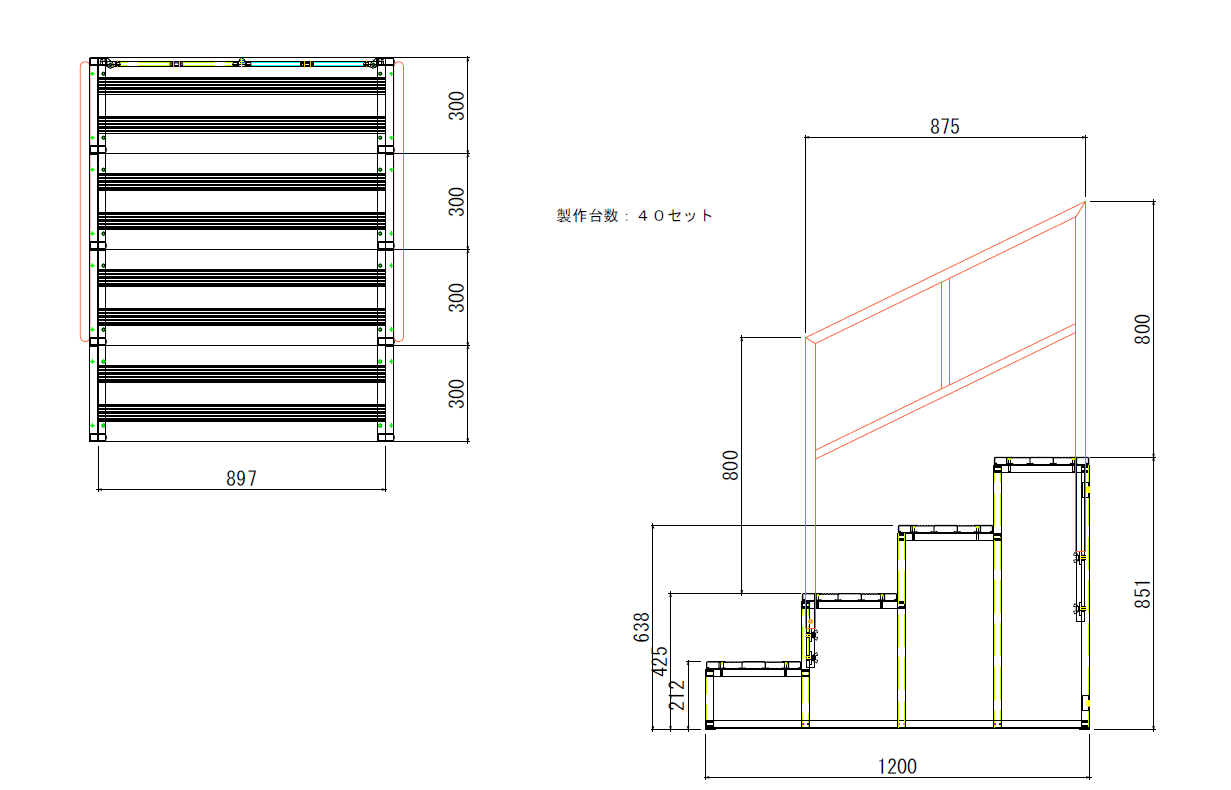The image size is (1231, 790).
Task: Select the red handrail outline on plan view's right
Action: pos(402,200)
